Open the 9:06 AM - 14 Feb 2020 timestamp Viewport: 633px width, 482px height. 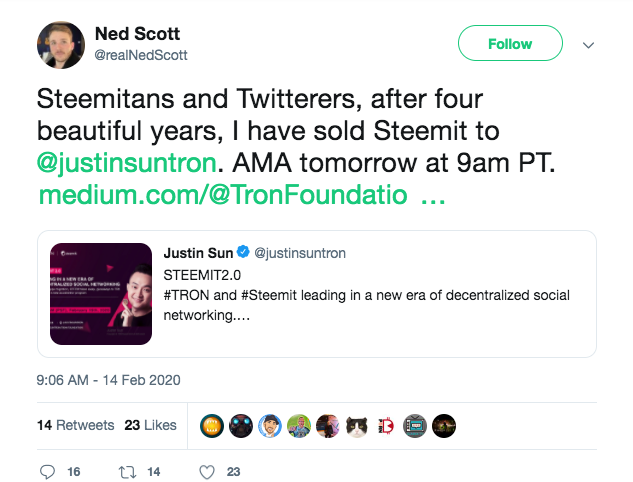108,380
